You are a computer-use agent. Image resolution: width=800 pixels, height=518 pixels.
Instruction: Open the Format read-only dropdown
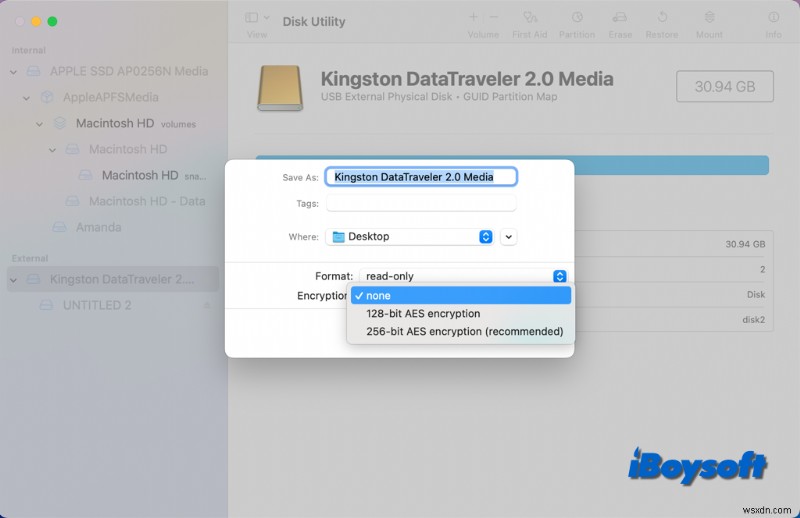(463, 276)
